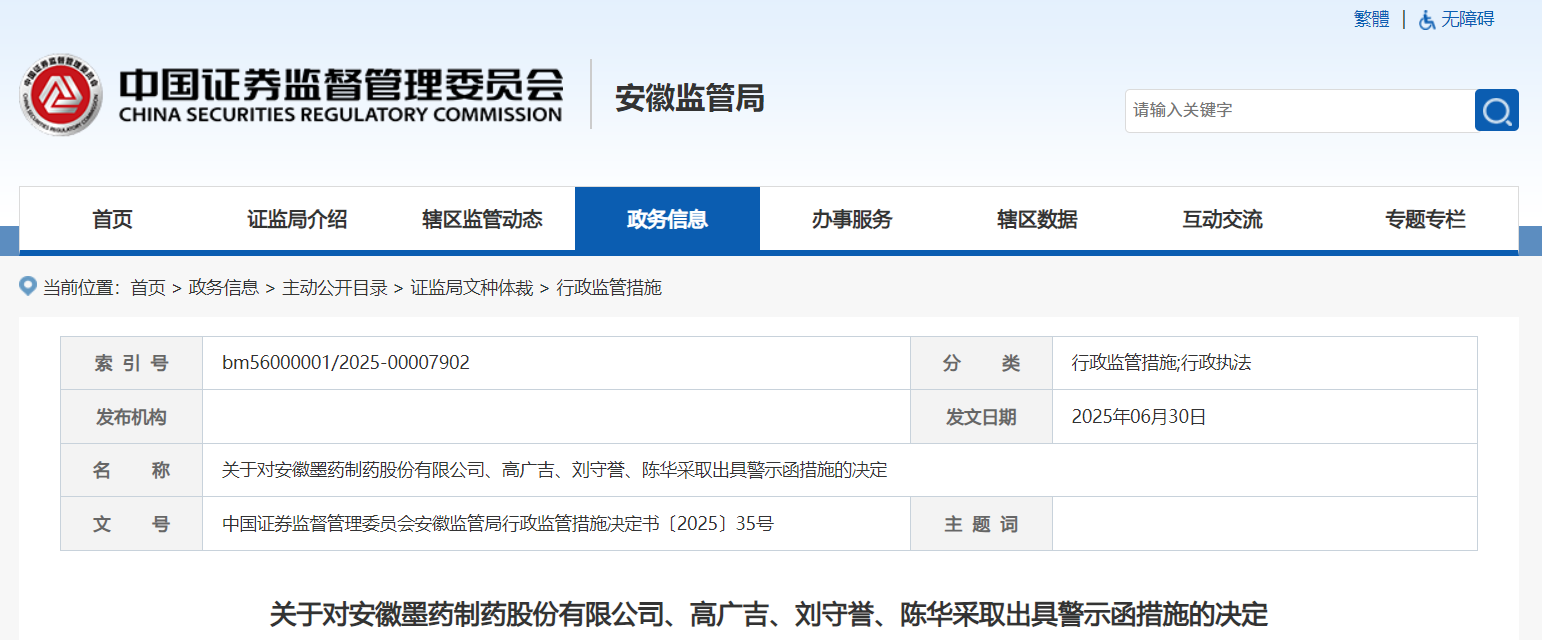The height and width of the screenshot is (640, 1542).
Task: Open the 证监局介绍 navigation tab
Action: click(x=297, y=220)
